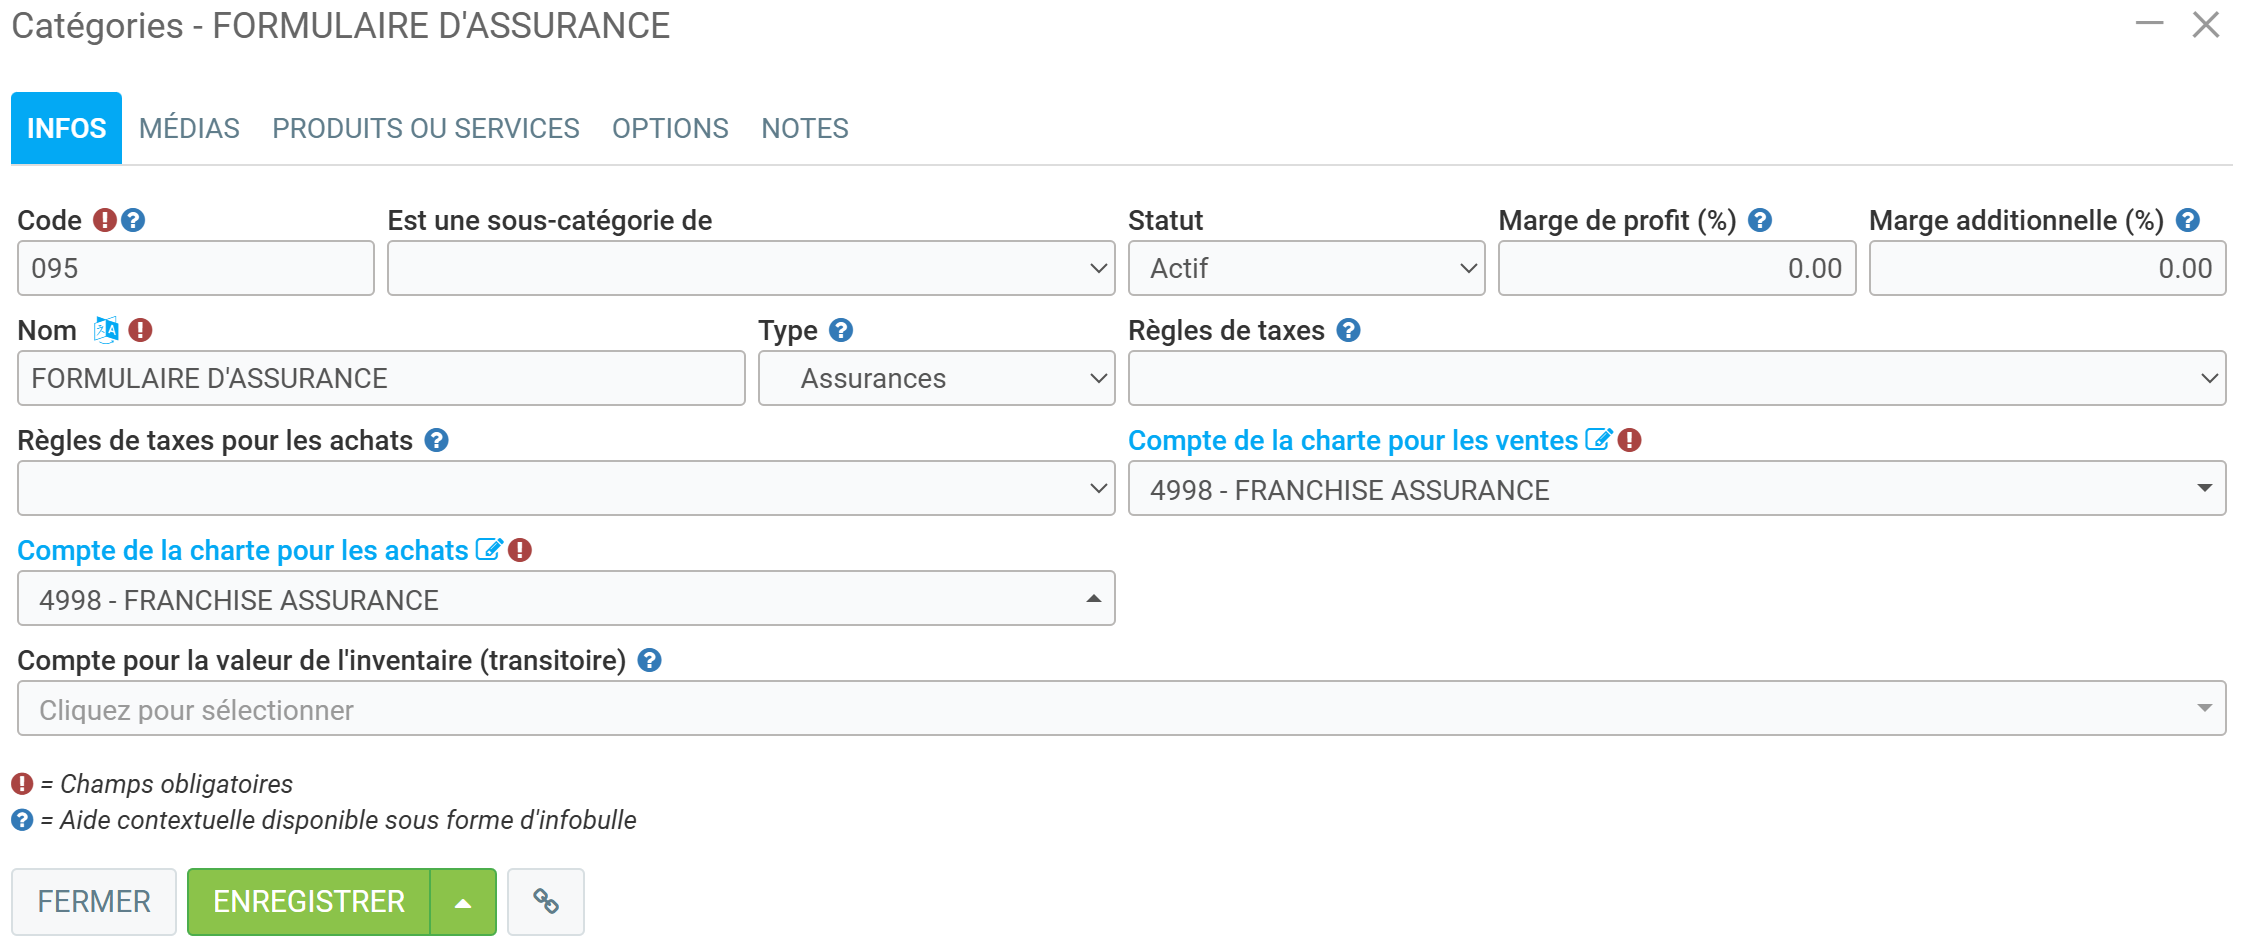The width and height of the screenshot is (2243, 941).
Task: Click help icon for inventaire transitoire account
Action: click(x=649, y=660)
